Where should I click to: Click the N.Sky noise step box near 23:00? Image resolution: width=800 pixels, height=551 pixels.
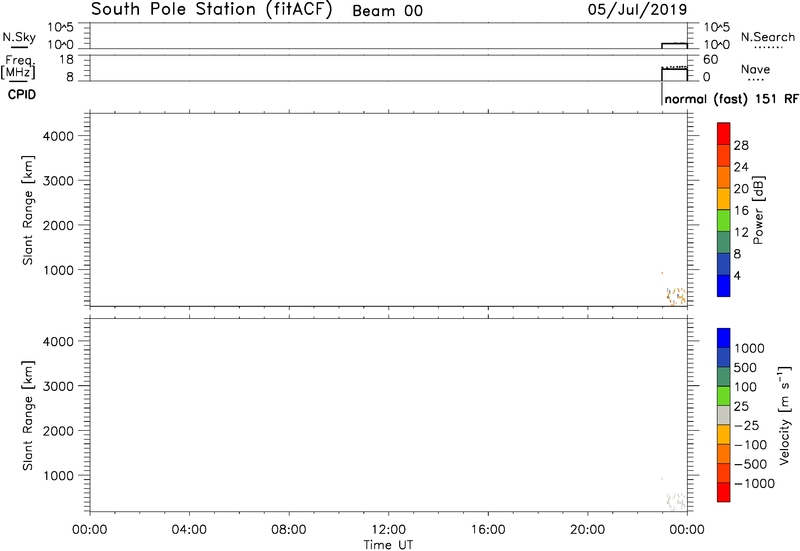point(674,46)
